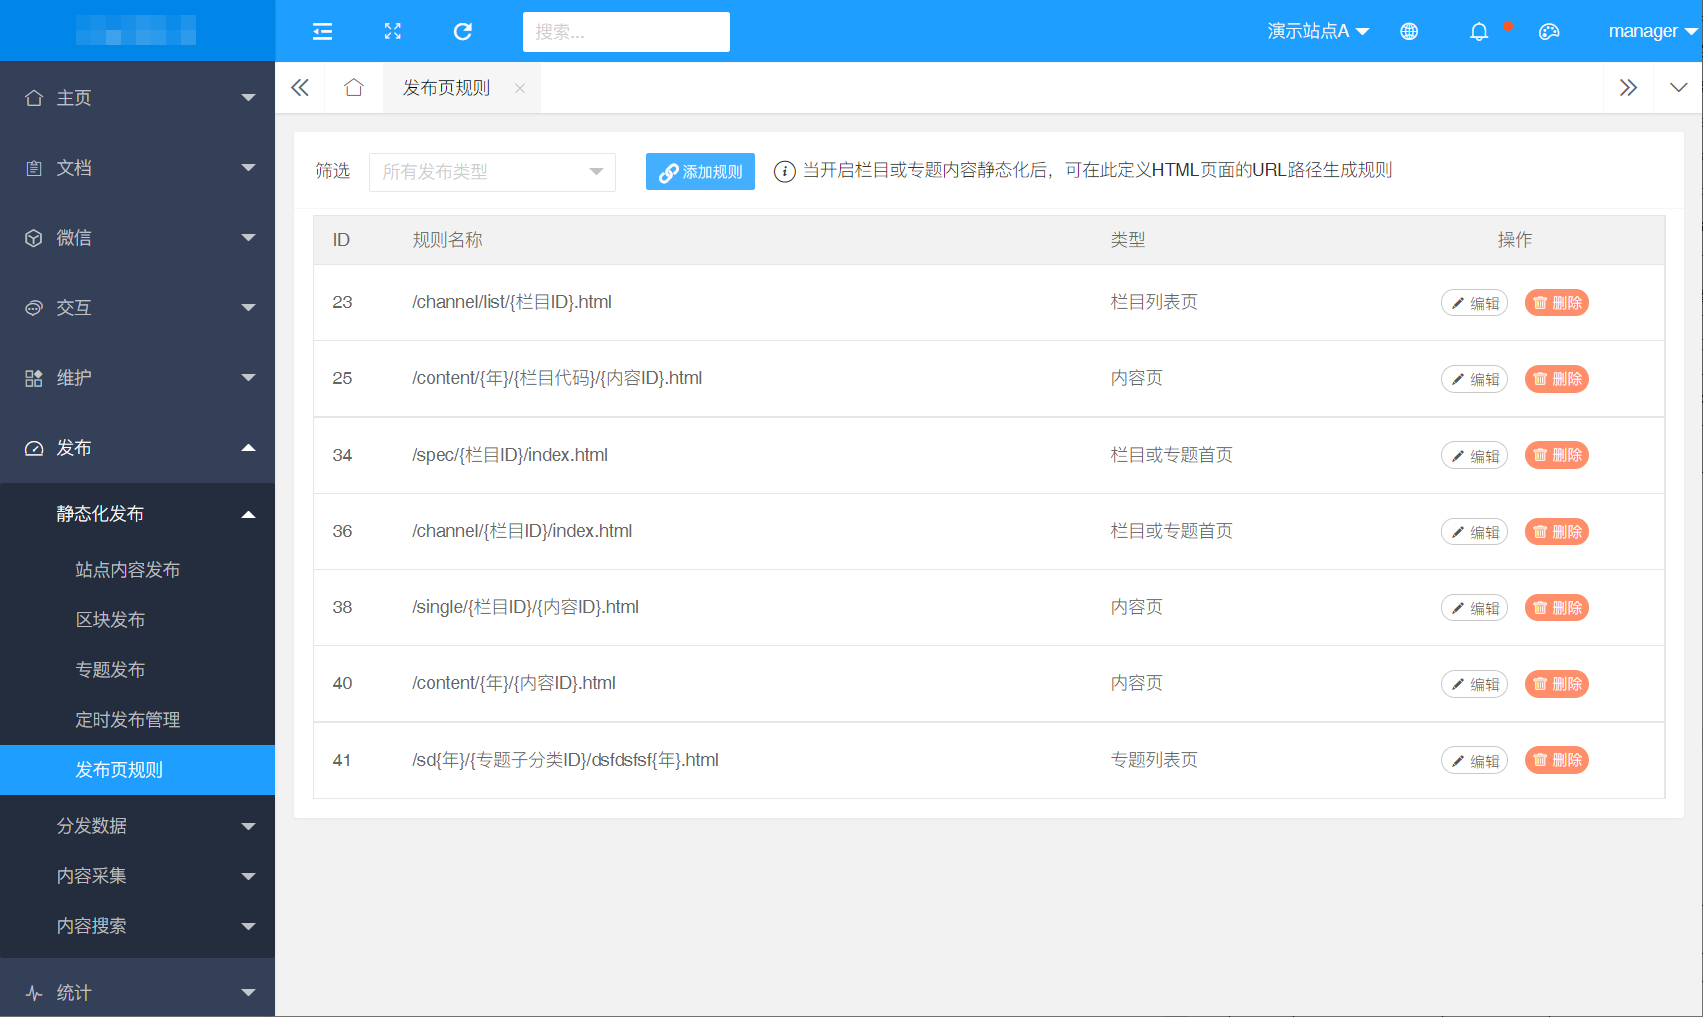The image size is (1703, 1017).
Task: Expand the 文档 sidebar menu
Action: tap(137, 168)
